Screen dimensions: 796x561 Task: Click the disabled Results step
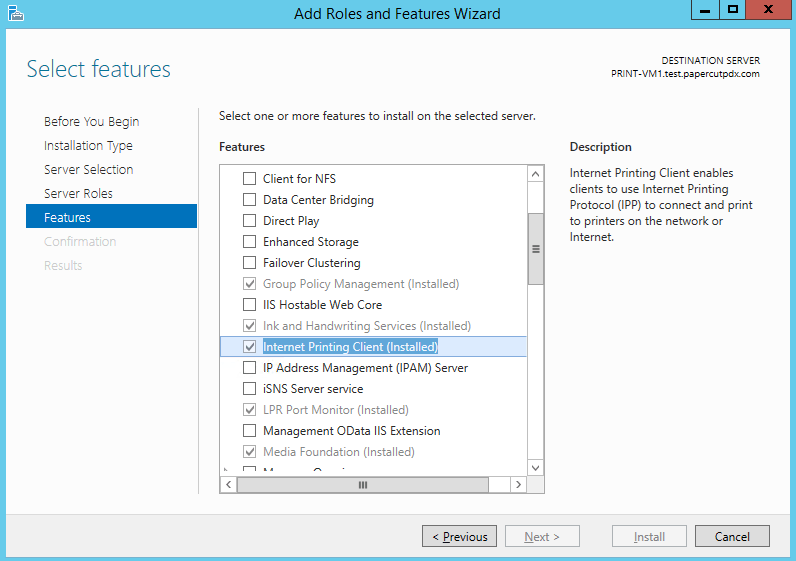(x=63, y=266)
